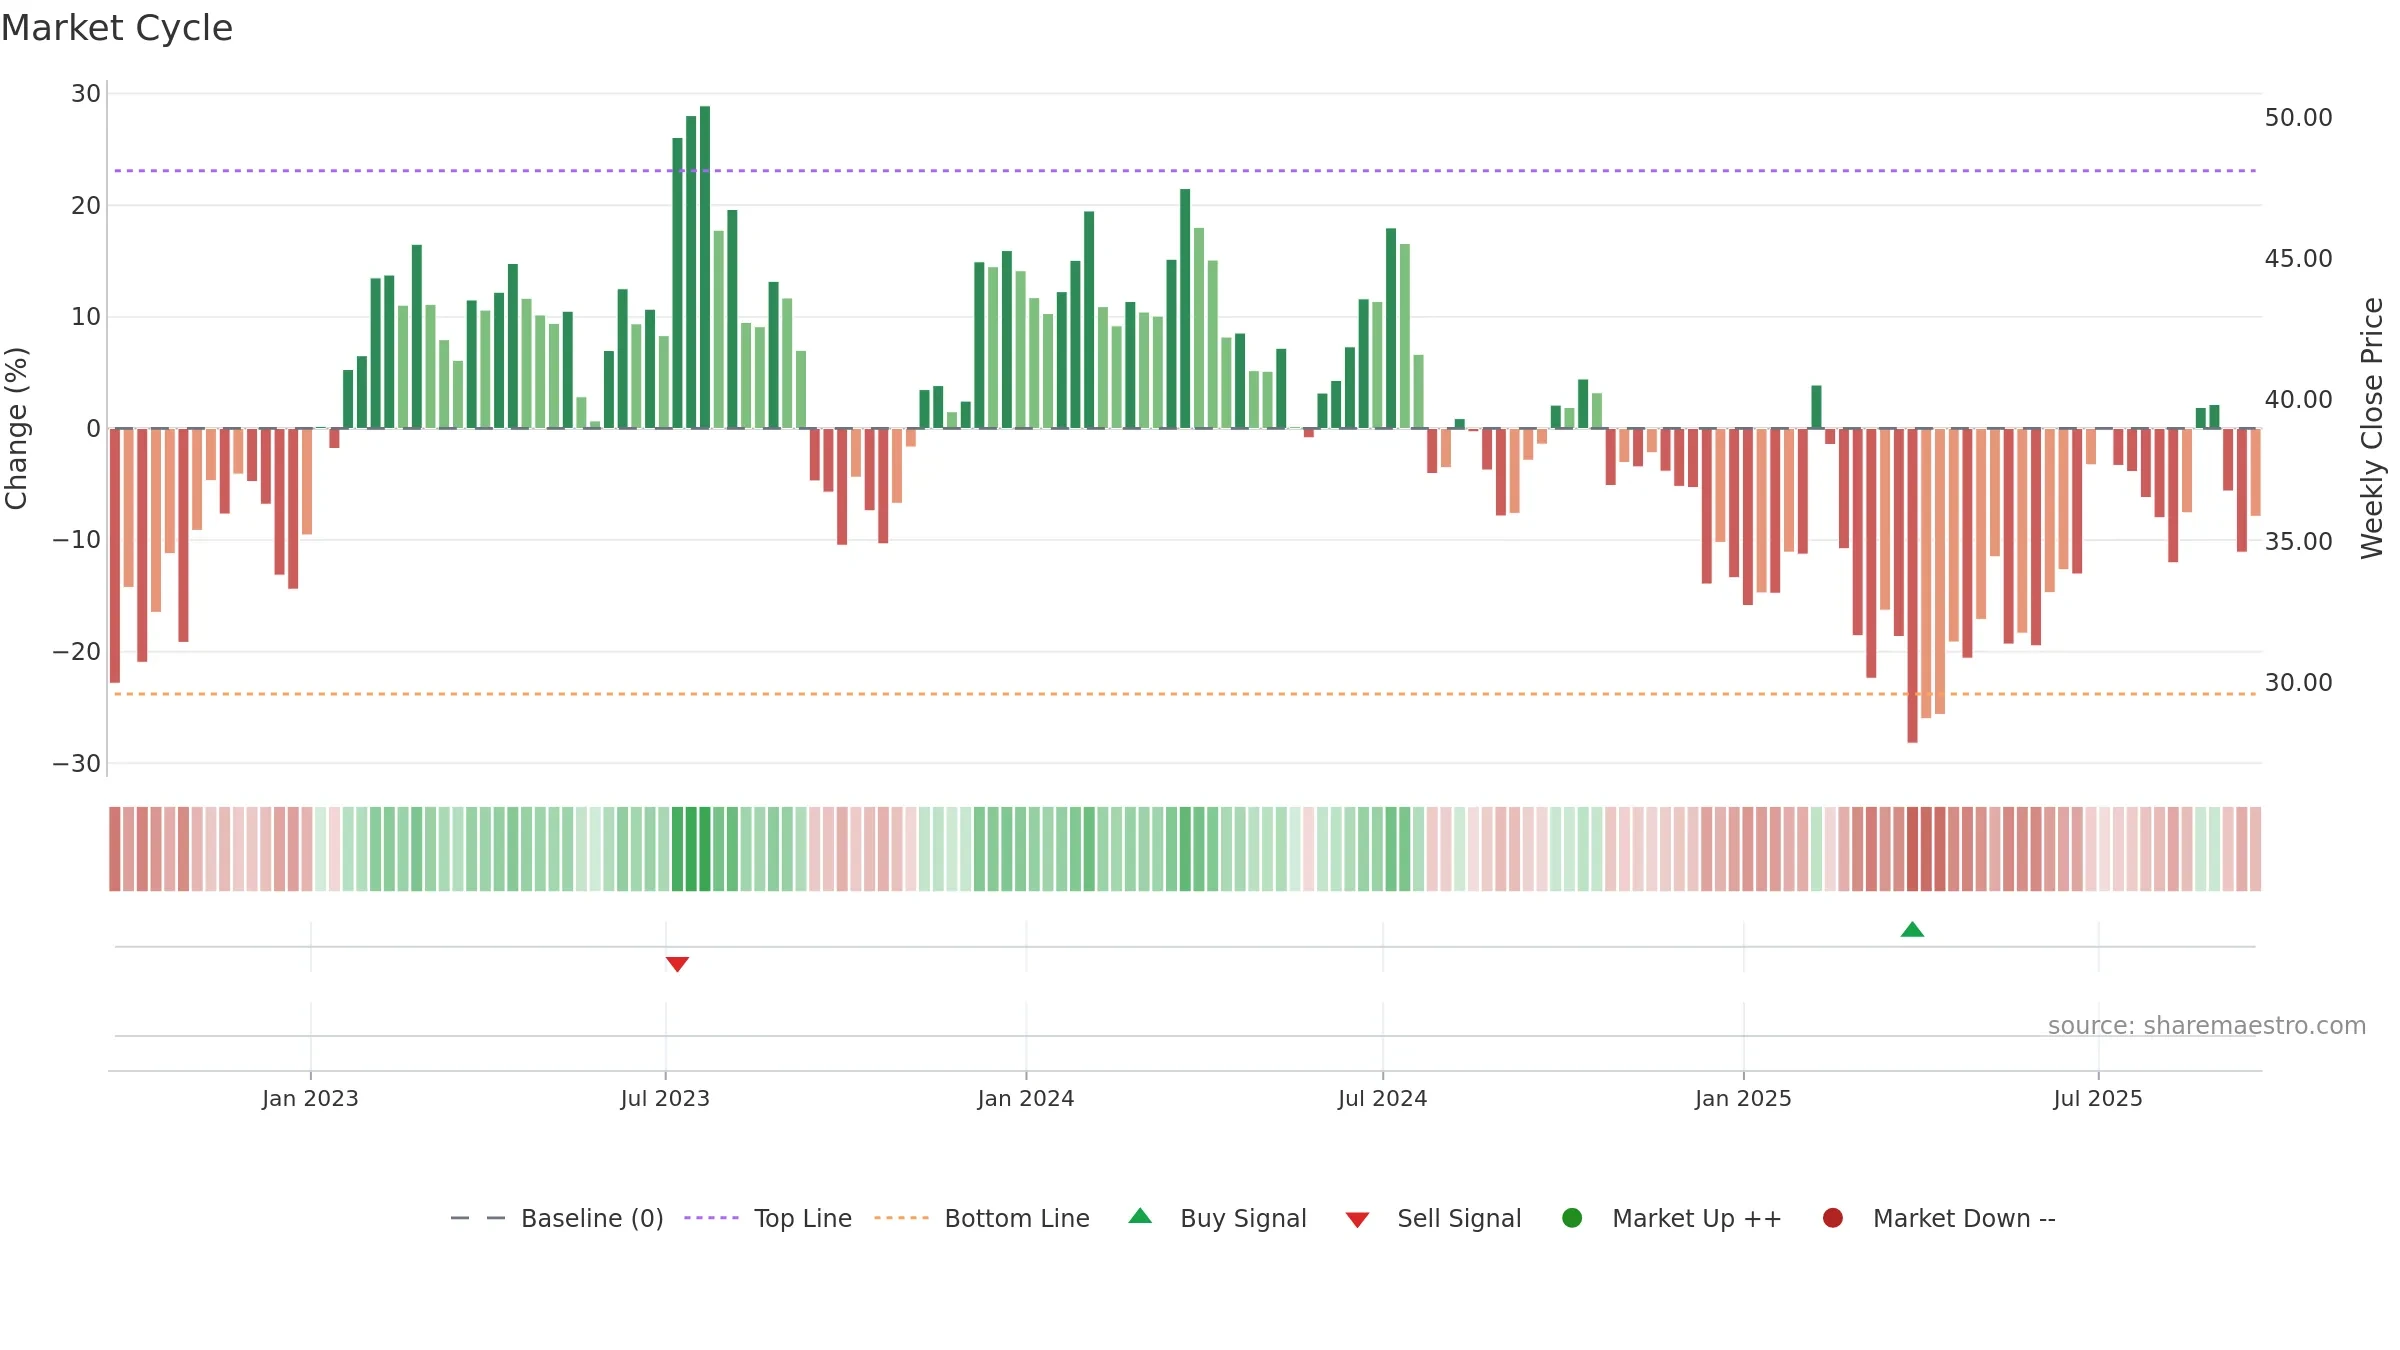Click the 35.00 price axis label
Viewport: 2400px width, 1350px height.
2298,542
